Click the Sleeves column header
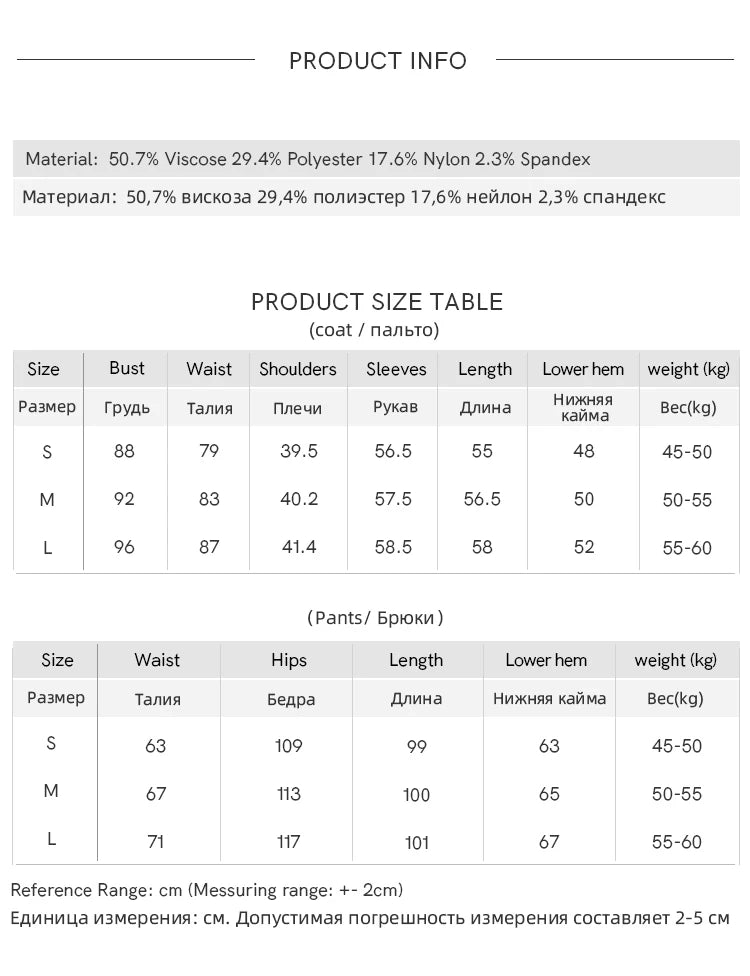Viewport: 750px width, 976px height. pyautogui.click(x=396, y=369)
